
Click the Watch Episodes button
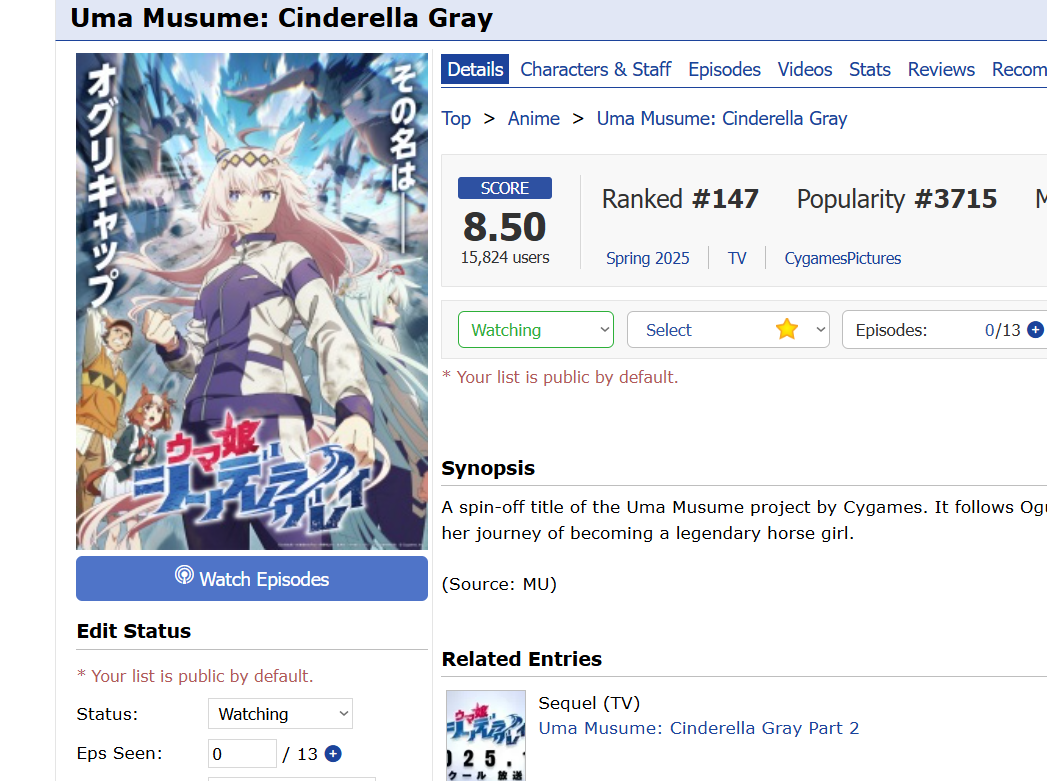pyautogui.click(x=252, y=579)
